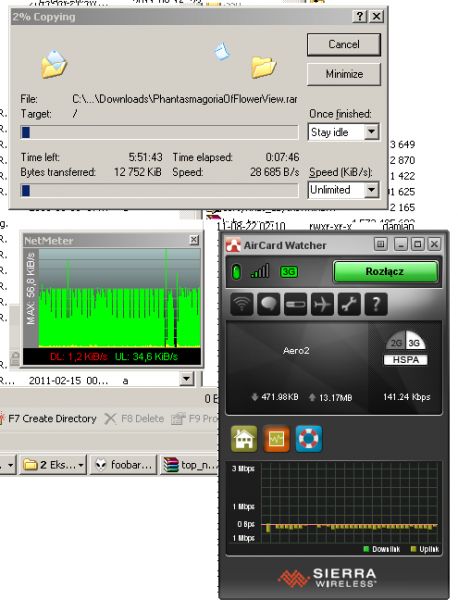The image size is (458, 600).
Task: Click the NetMeter traffic graph
Action: [x=119, y=298]
